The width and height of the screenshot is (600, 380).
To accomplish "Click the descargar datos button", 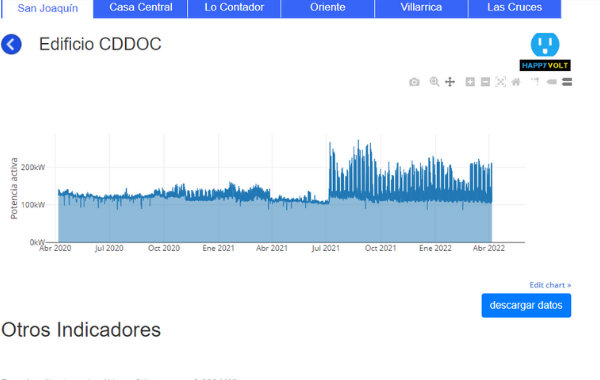I will (526, 305).
